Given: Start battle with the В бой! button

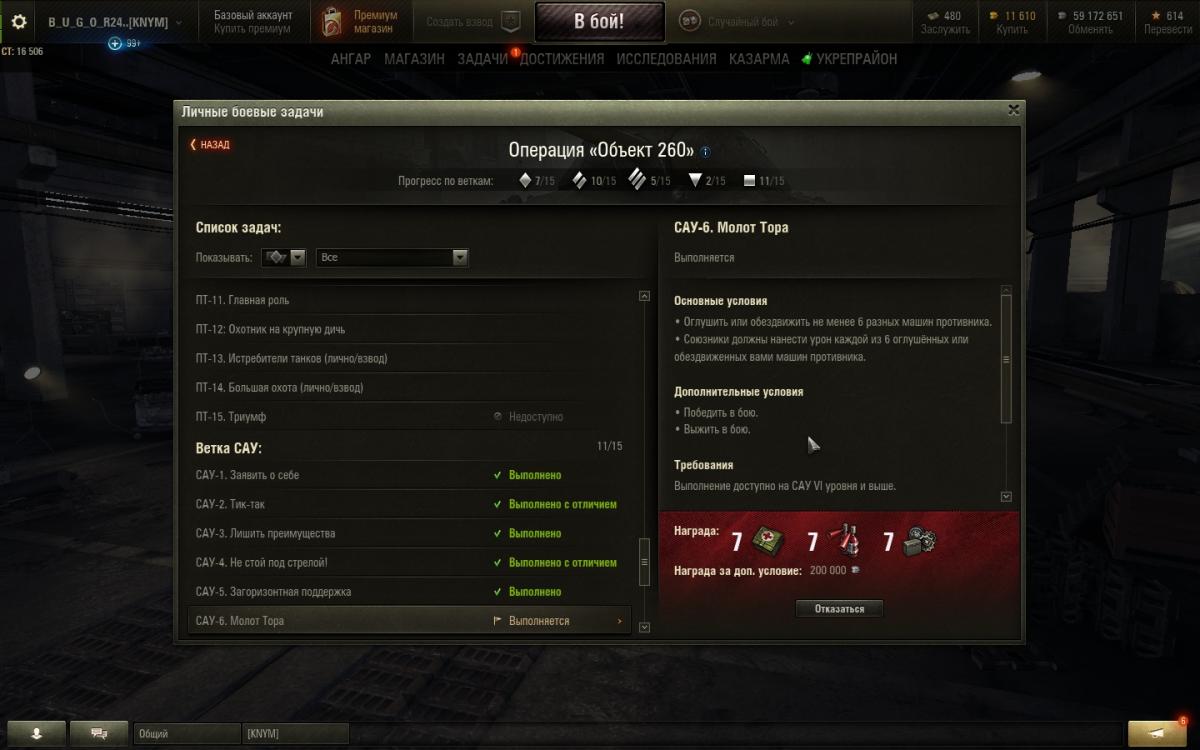Looking at the screenshot, I should click(600, 22).
